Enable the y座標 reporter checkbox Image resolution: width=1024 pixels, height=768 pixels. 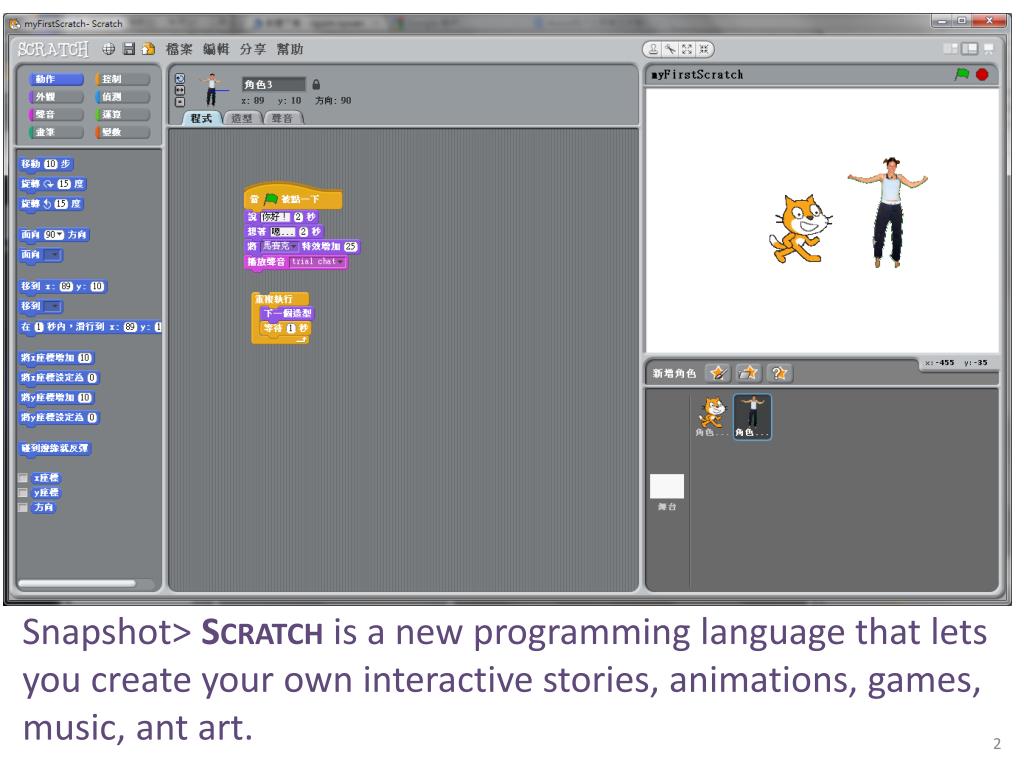tap(23, 493)
